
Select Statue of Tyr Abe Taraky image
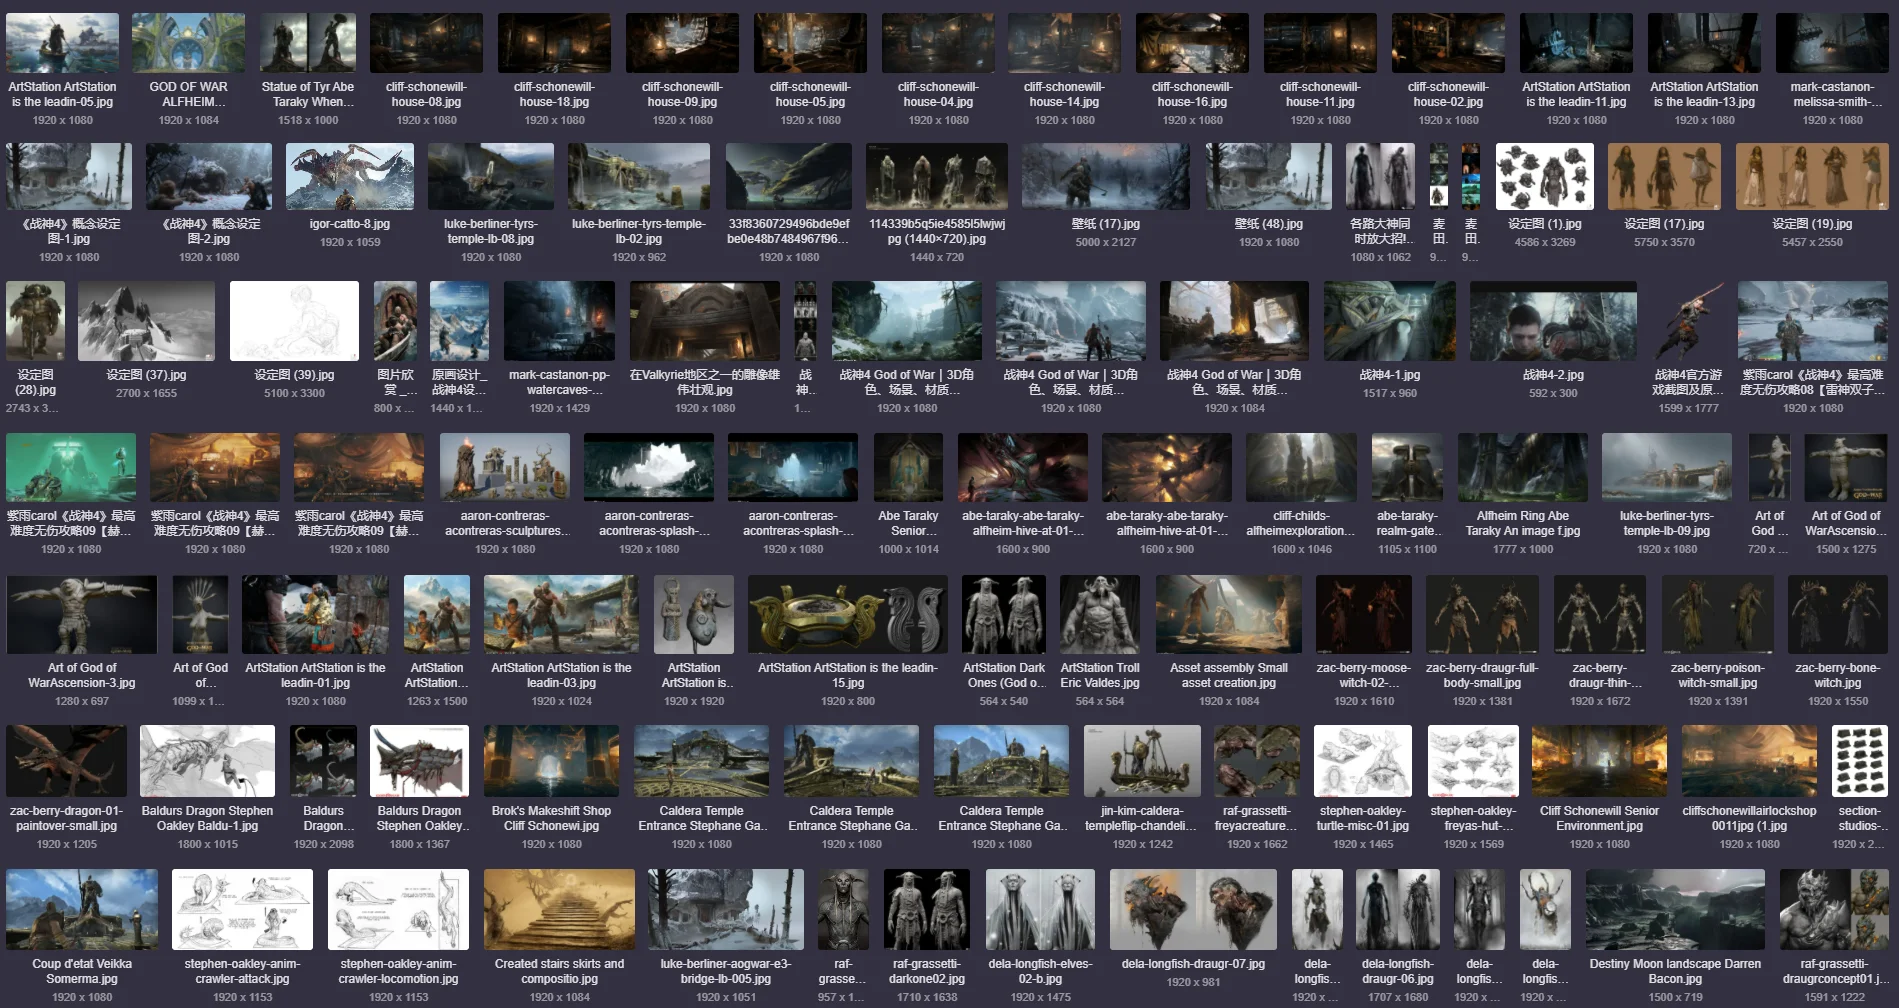(x=307, y=42)
